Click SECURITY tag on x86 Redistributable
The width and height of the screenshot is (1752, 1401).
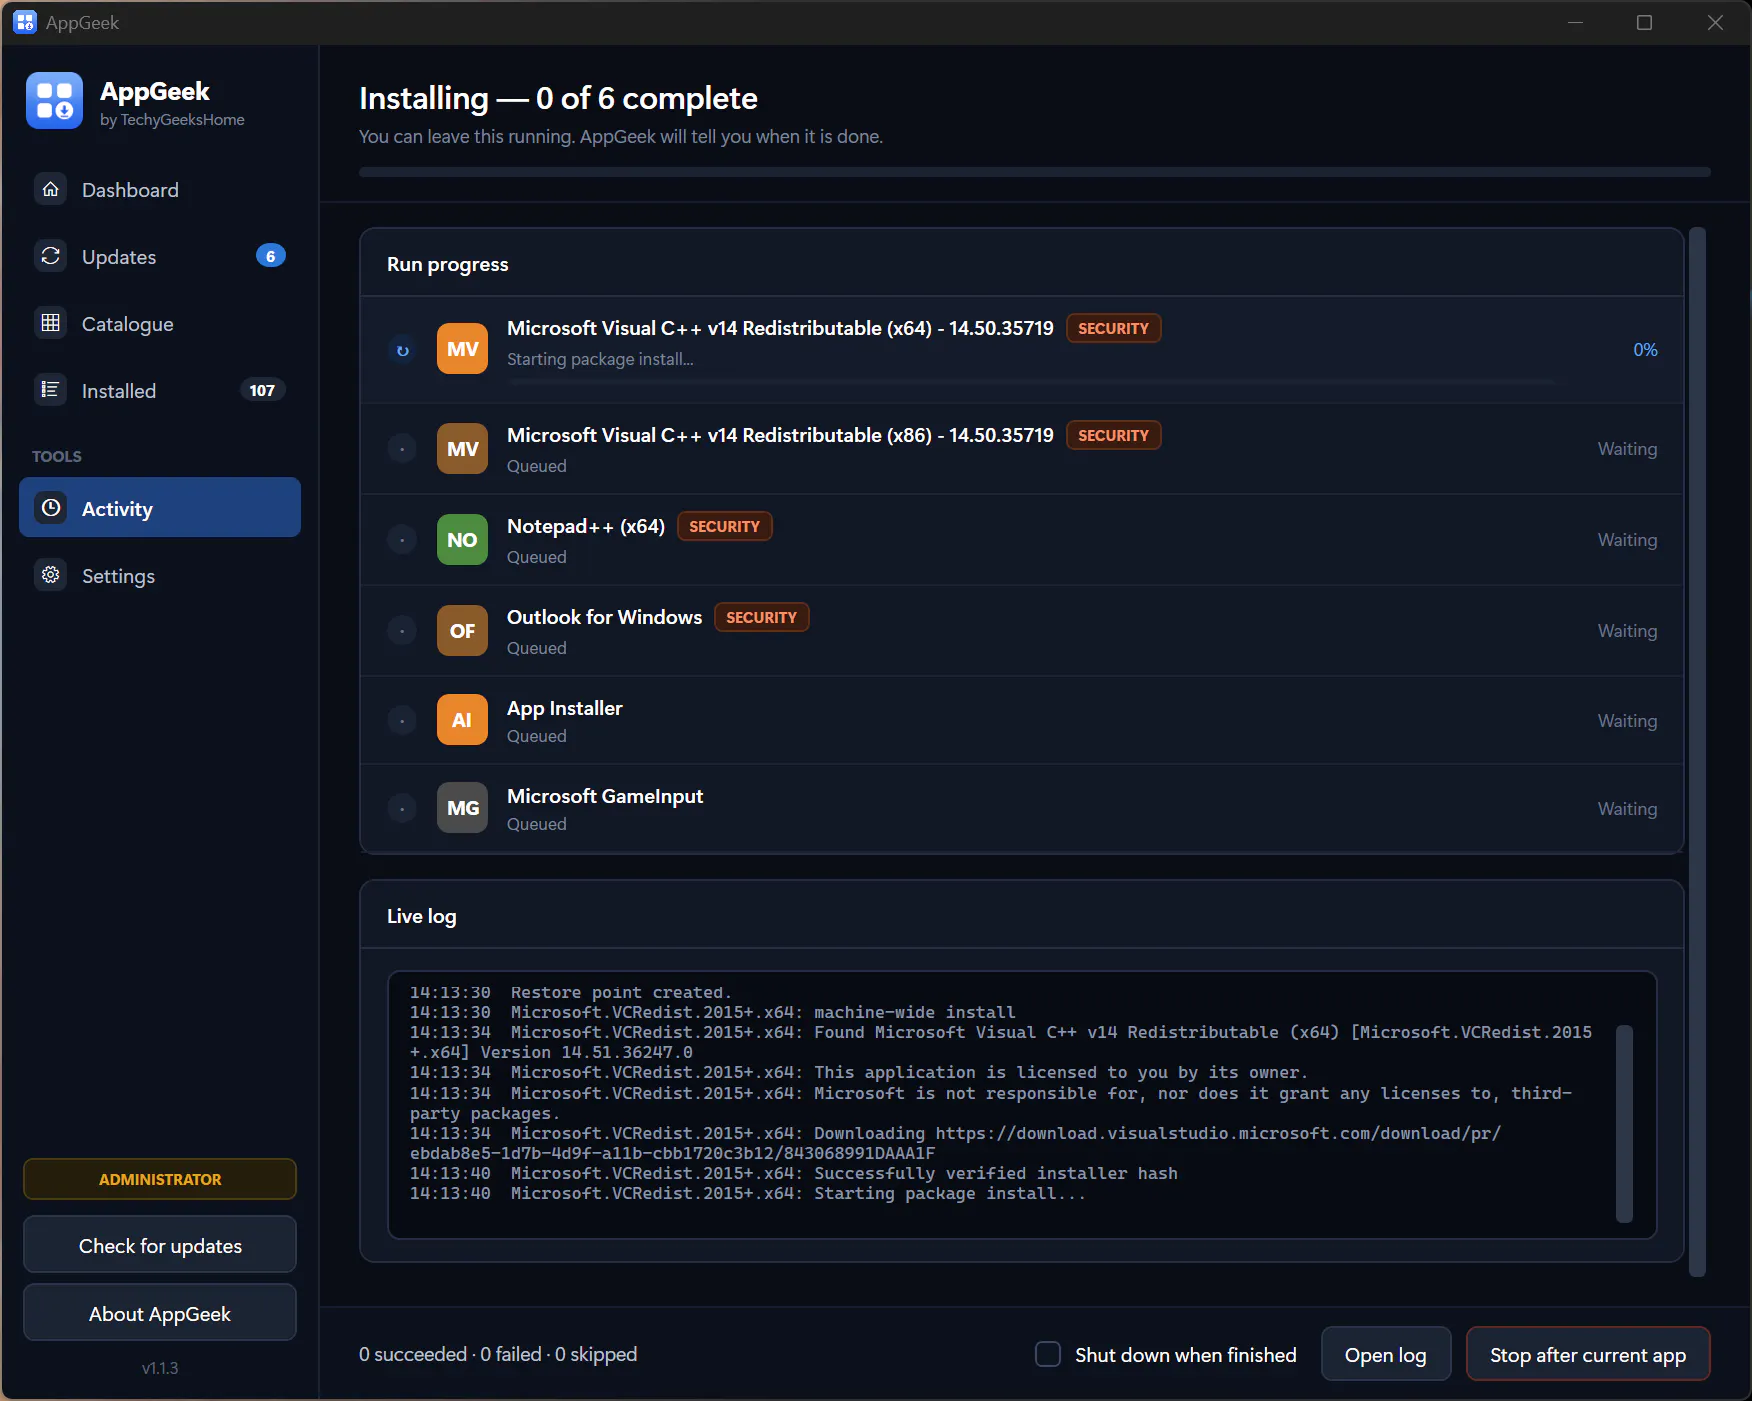pyautogui.click(x=1113, y=435)
